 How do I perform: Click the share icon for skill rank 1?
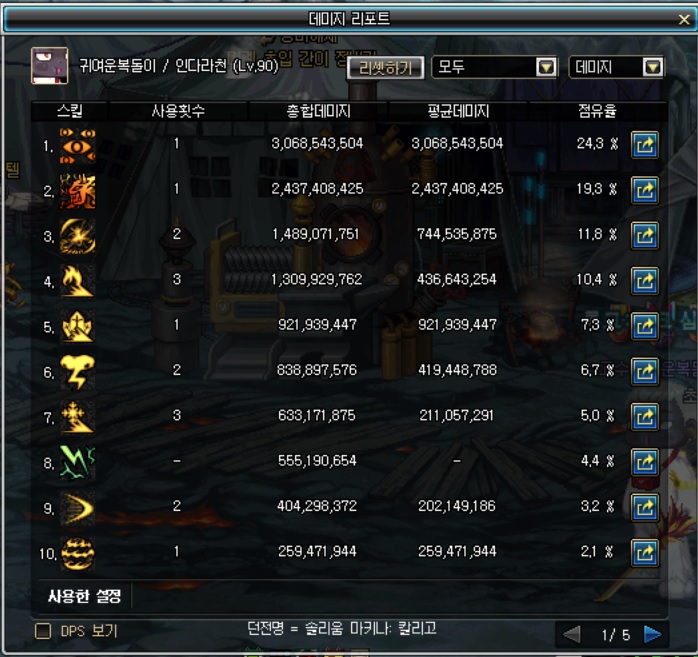click(645, 145)
